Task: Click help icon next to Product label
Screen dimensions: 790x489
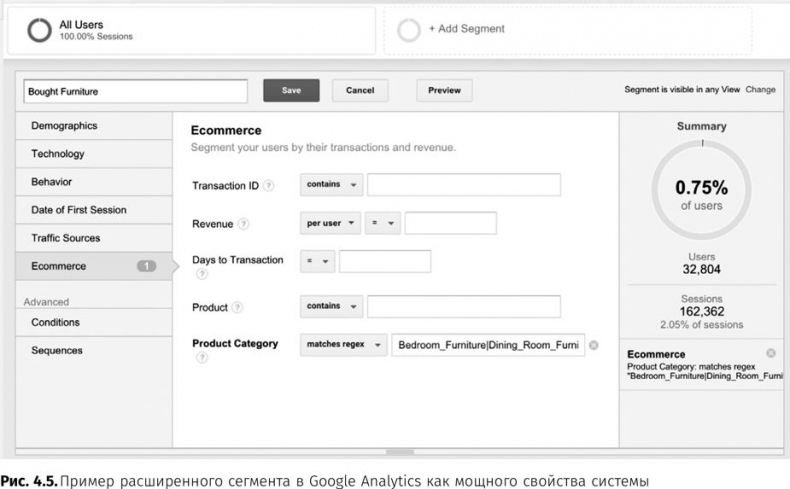Action: pos(238,308)
